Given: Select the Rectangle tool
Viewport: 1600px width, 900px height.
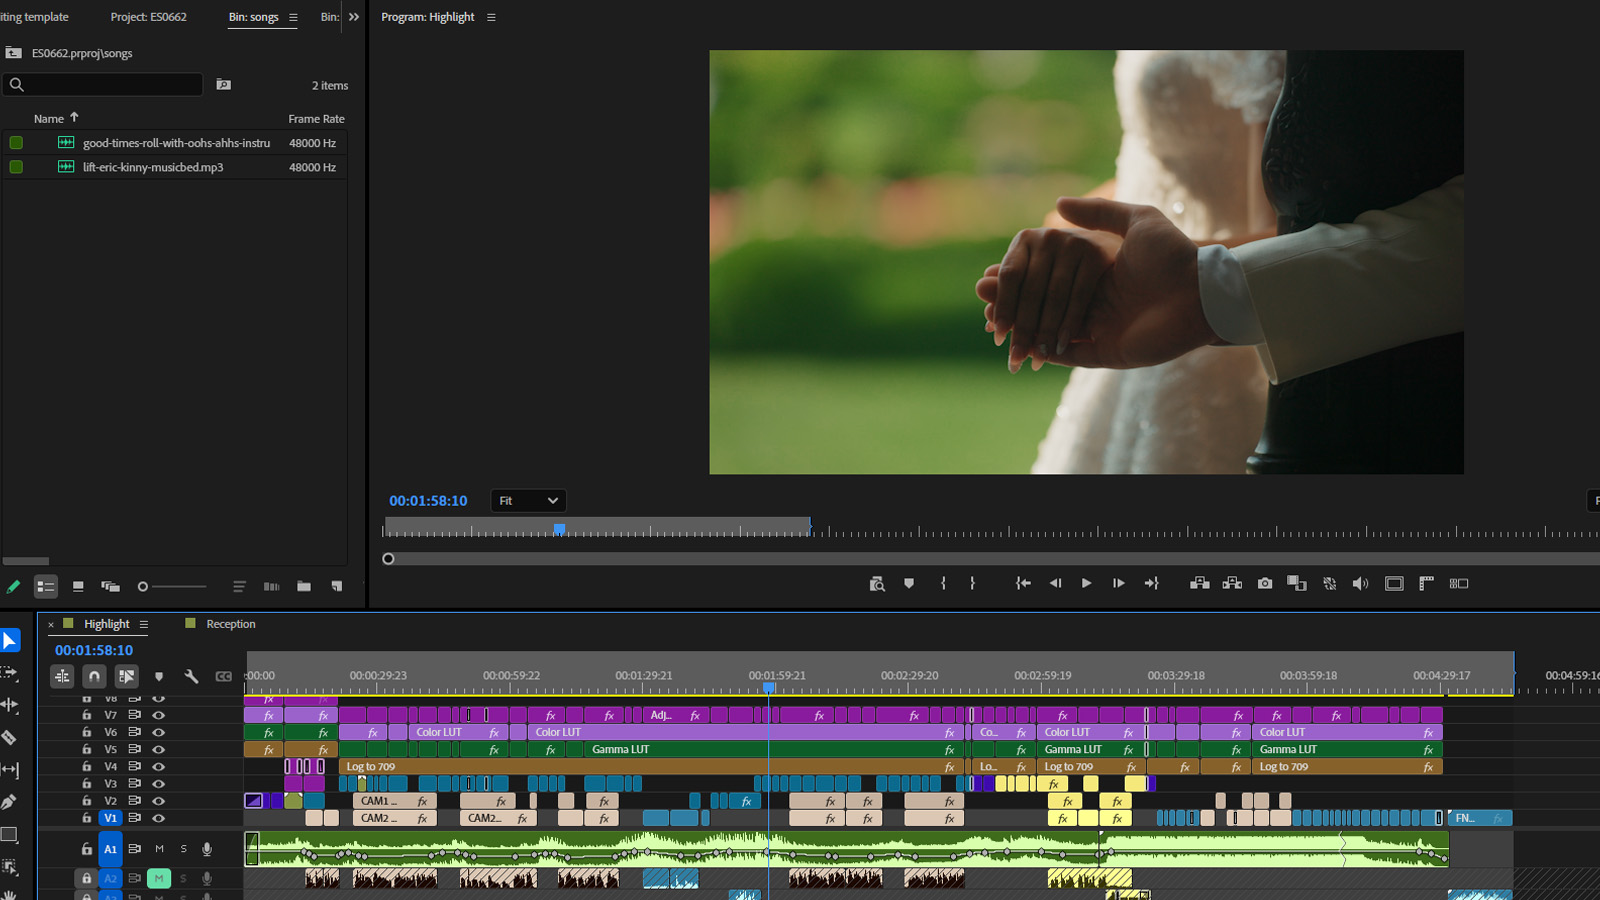Looking at the screenshot, I should [10, 835].
